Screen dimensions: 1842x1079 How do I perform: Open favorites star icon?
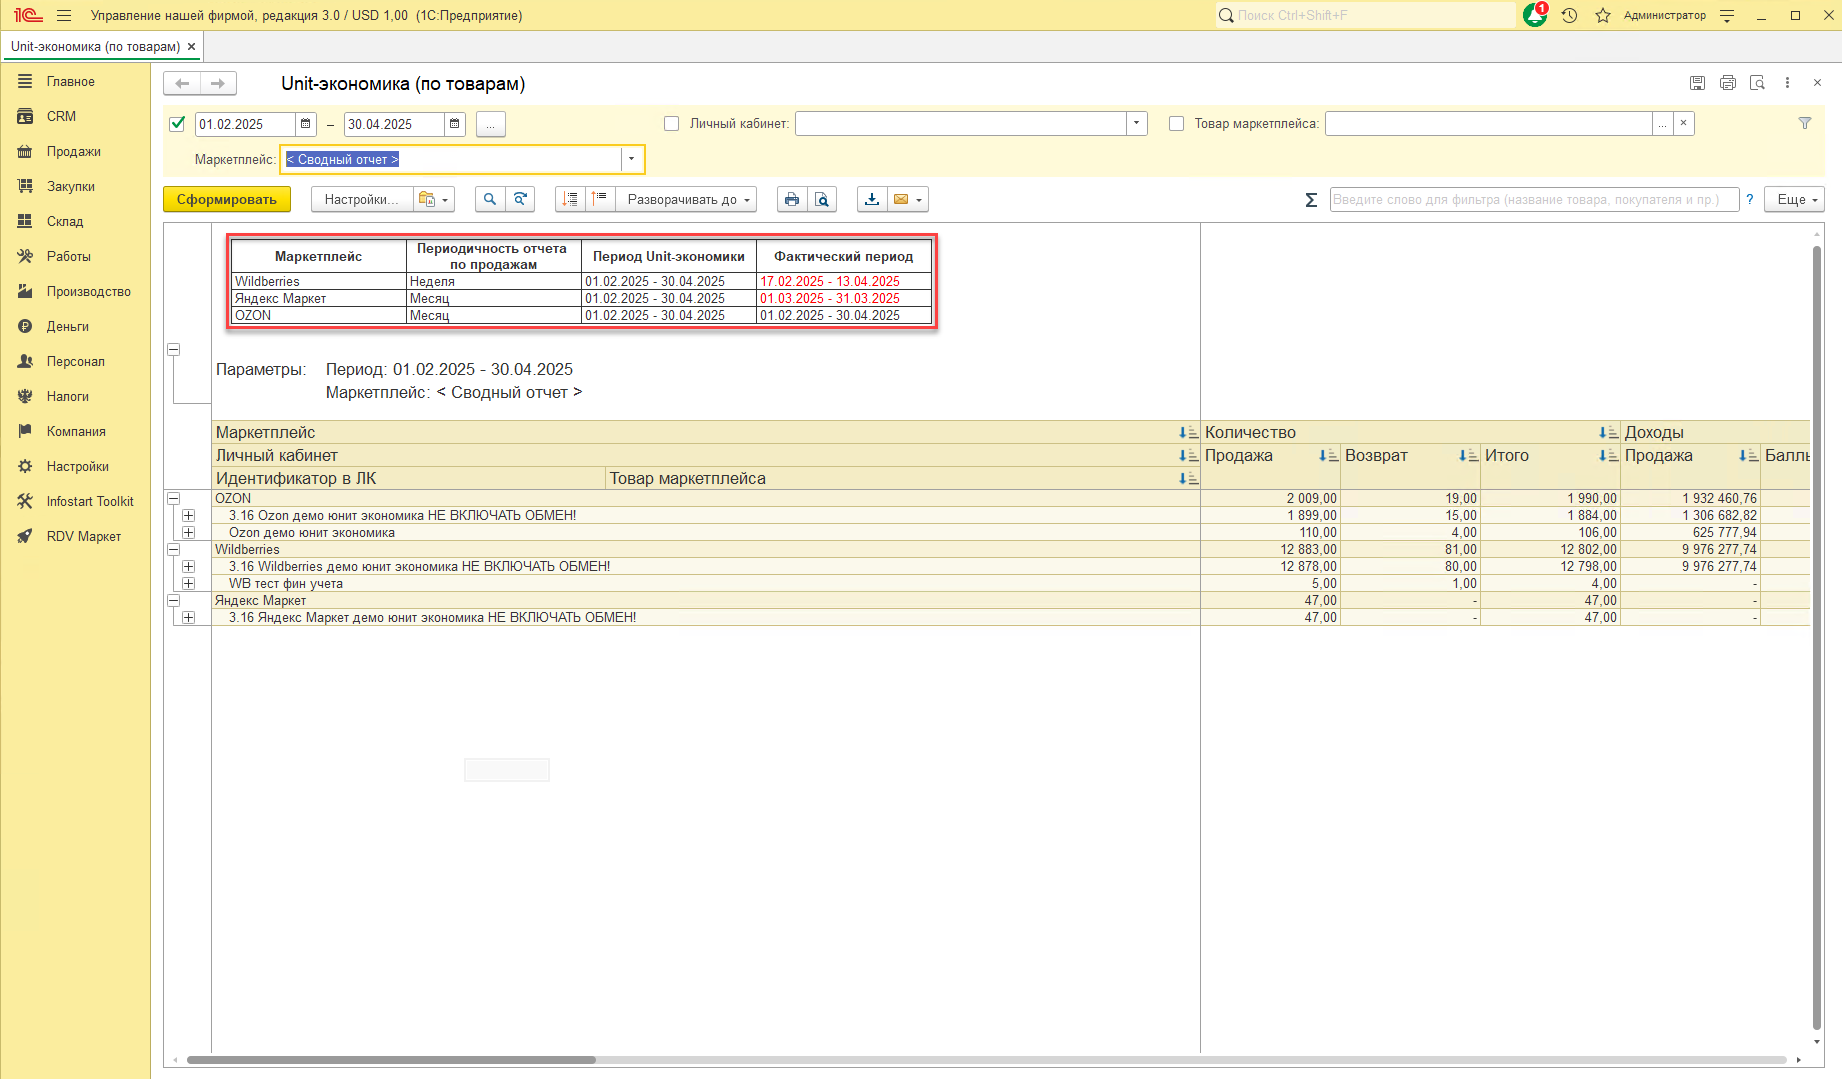pos(1602,15)
